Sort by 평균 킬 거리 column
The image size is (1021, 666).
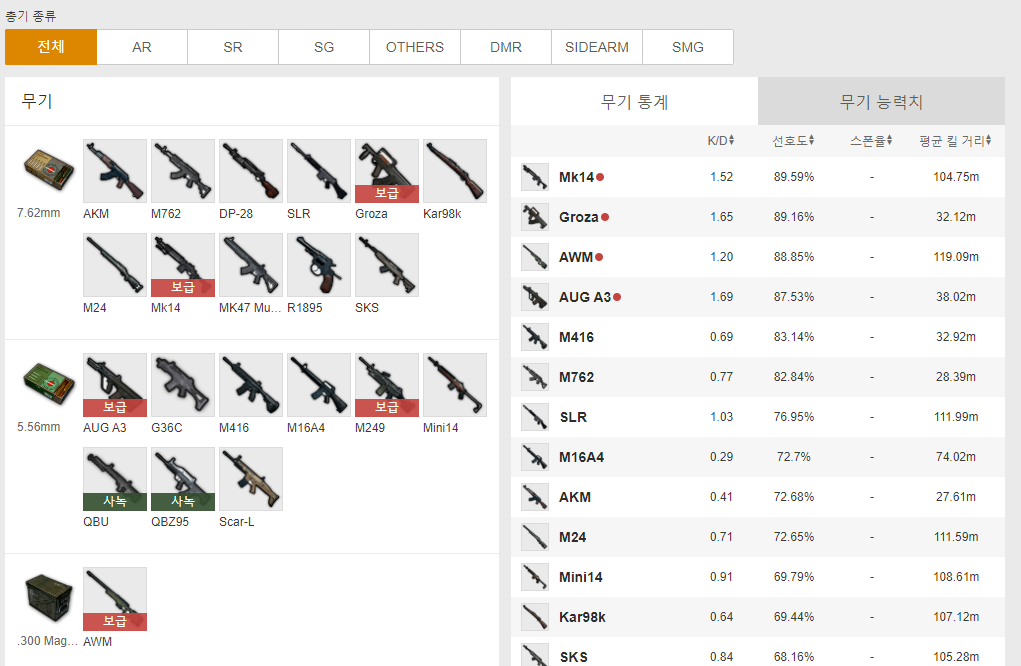tap(955, 141)
